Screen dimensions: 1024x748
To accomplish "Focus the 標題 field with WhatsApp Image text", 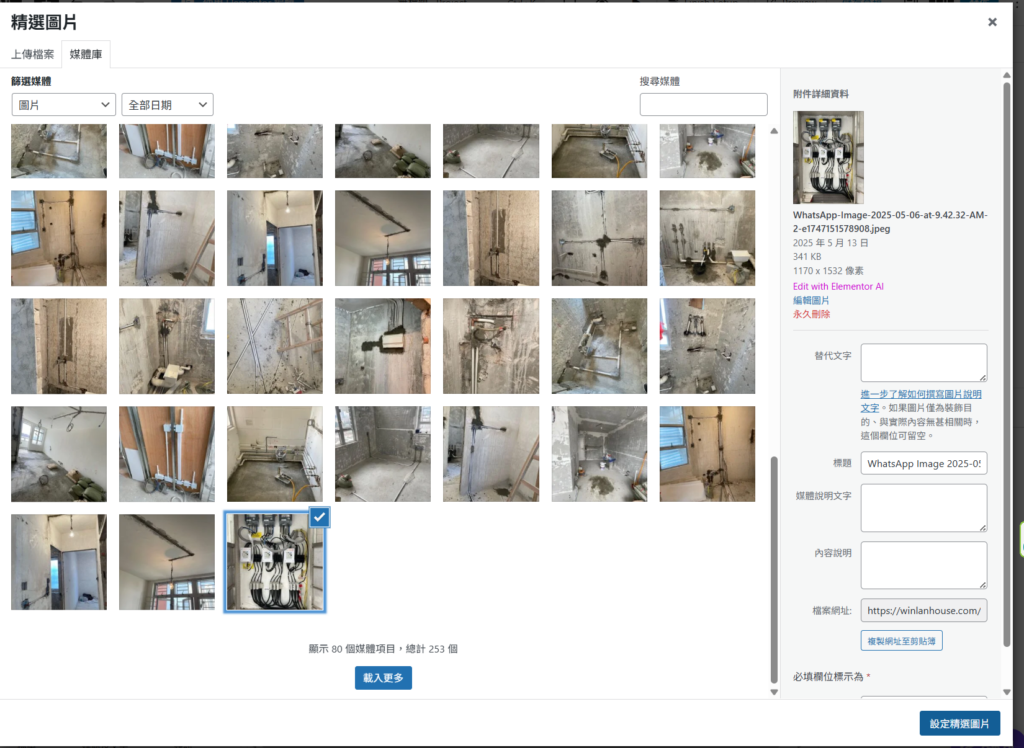I will (923, 464).
